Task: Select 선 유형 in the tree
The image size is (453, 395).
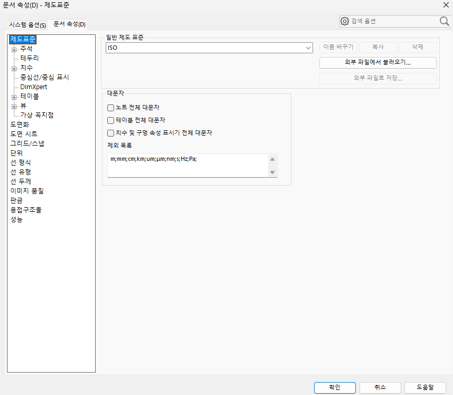Action: pos(21,172)
